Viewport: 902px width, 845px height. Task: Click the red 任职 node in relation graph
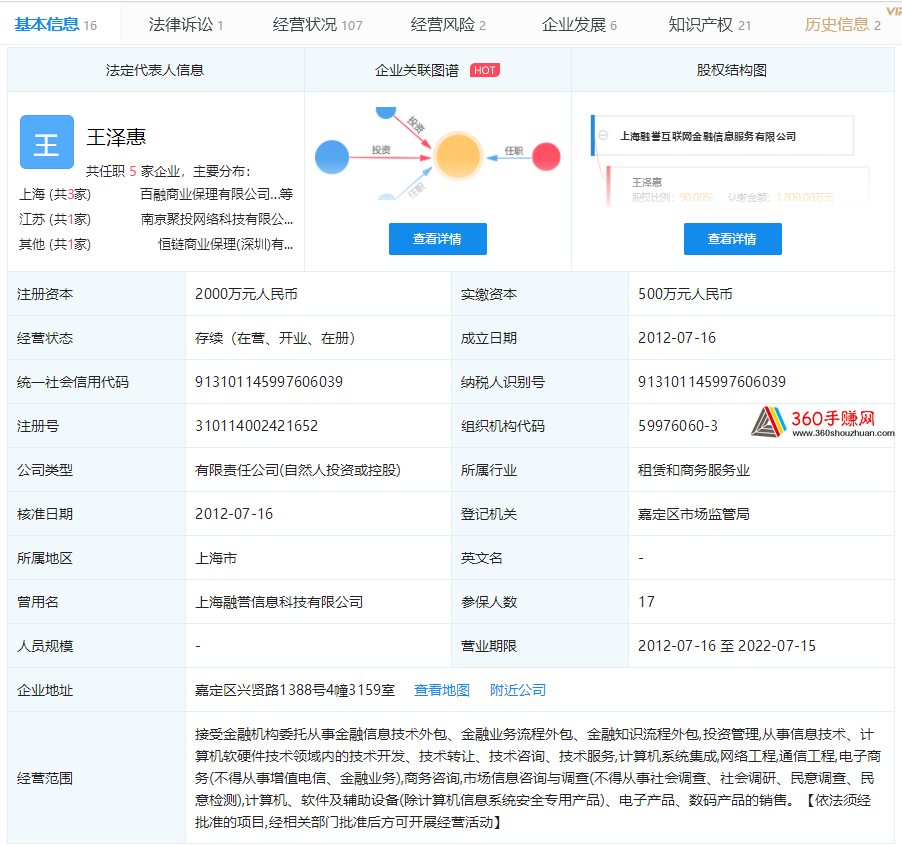[546, 156]
